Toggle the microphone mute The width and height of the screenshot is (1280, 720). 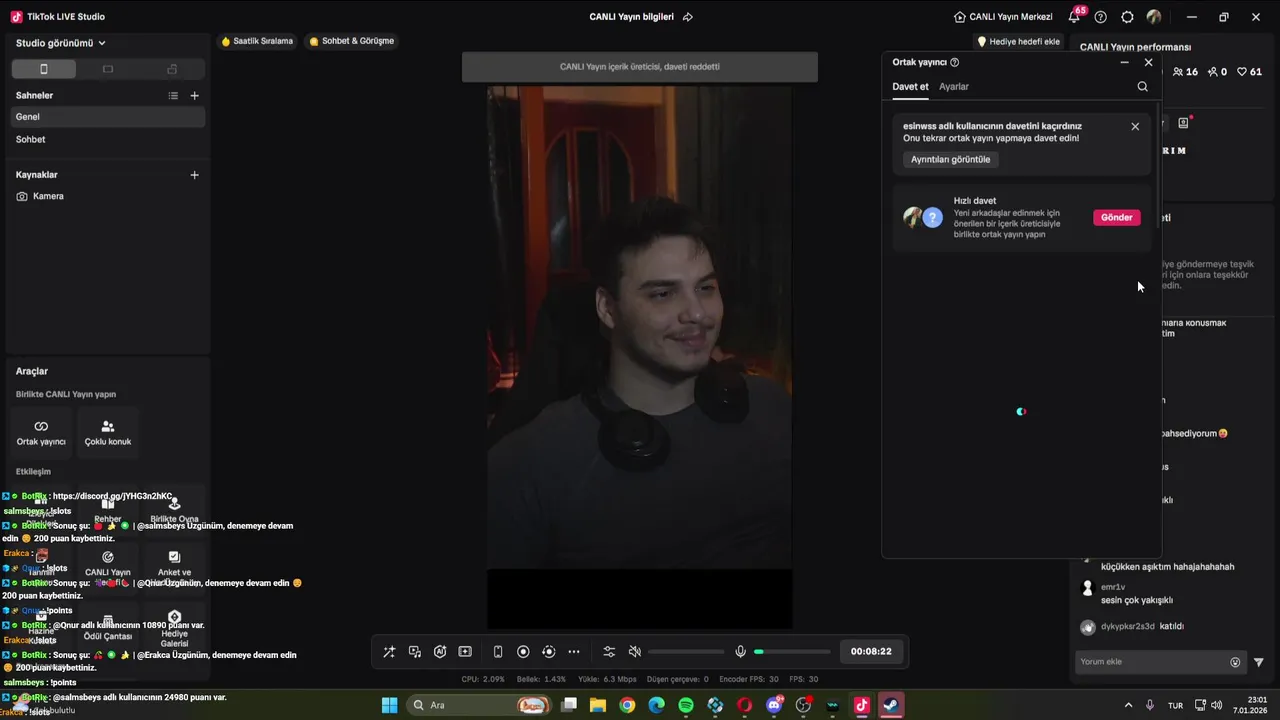(740, 652)
